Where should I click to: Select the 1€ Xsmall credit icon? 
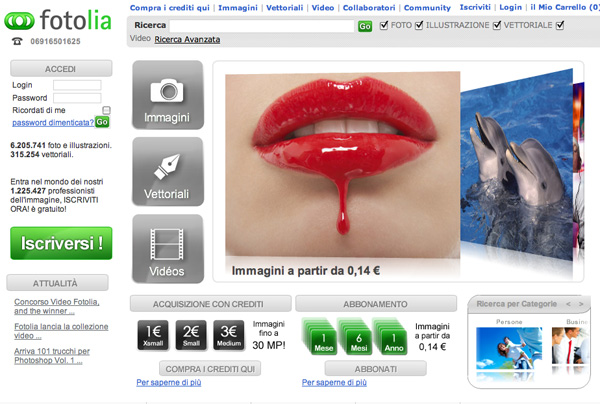153,335
